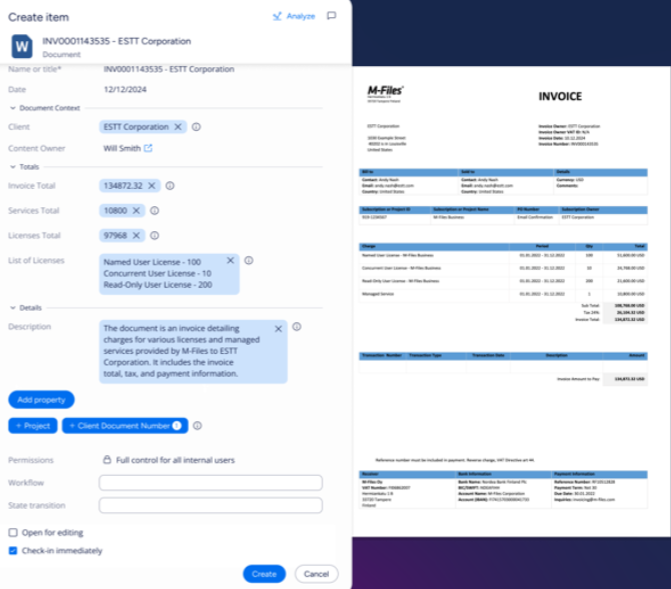The image size is (671, 589).
Task: Enable Open for editing checkbox
Action: tap(13, 532)
